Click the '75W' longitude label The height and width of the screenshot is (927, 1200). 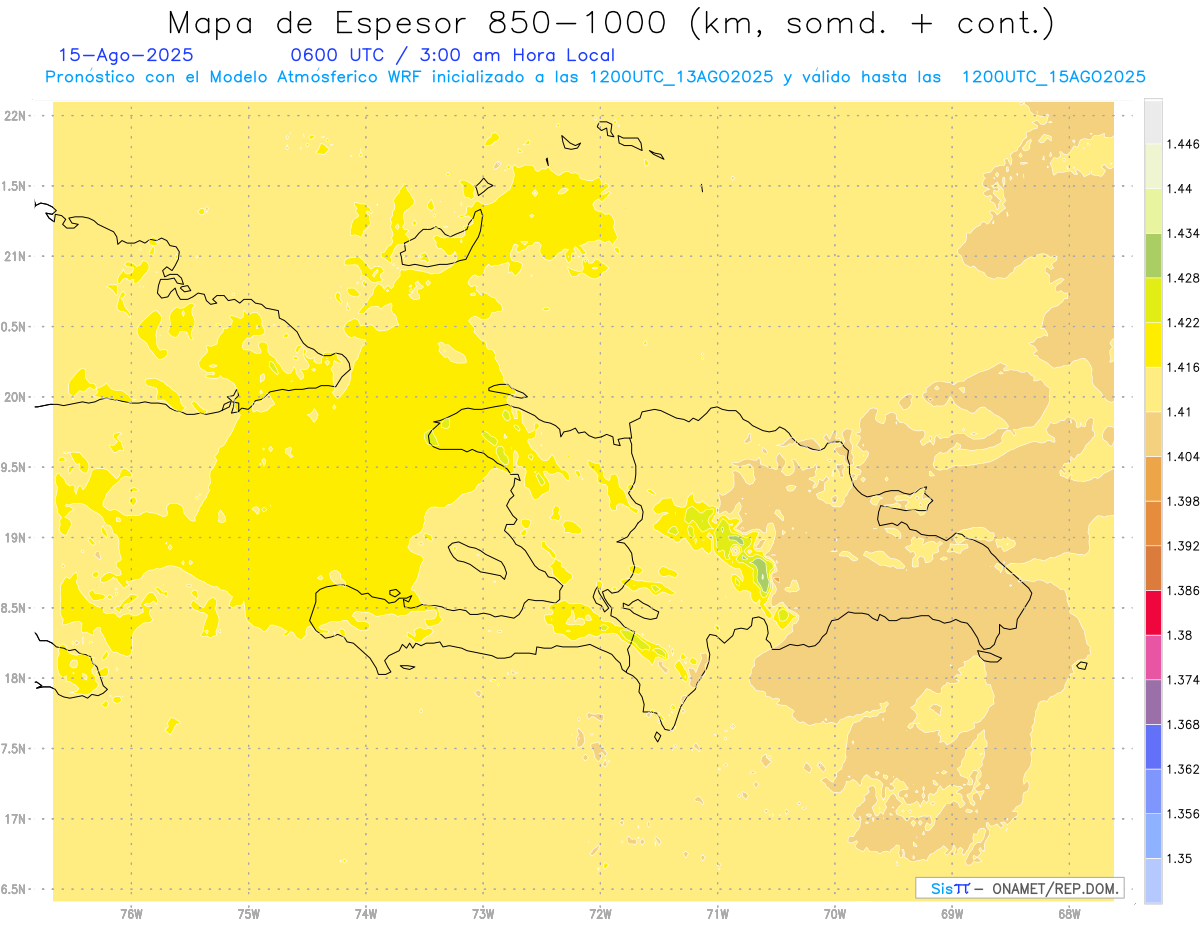(x=248, y=914)
